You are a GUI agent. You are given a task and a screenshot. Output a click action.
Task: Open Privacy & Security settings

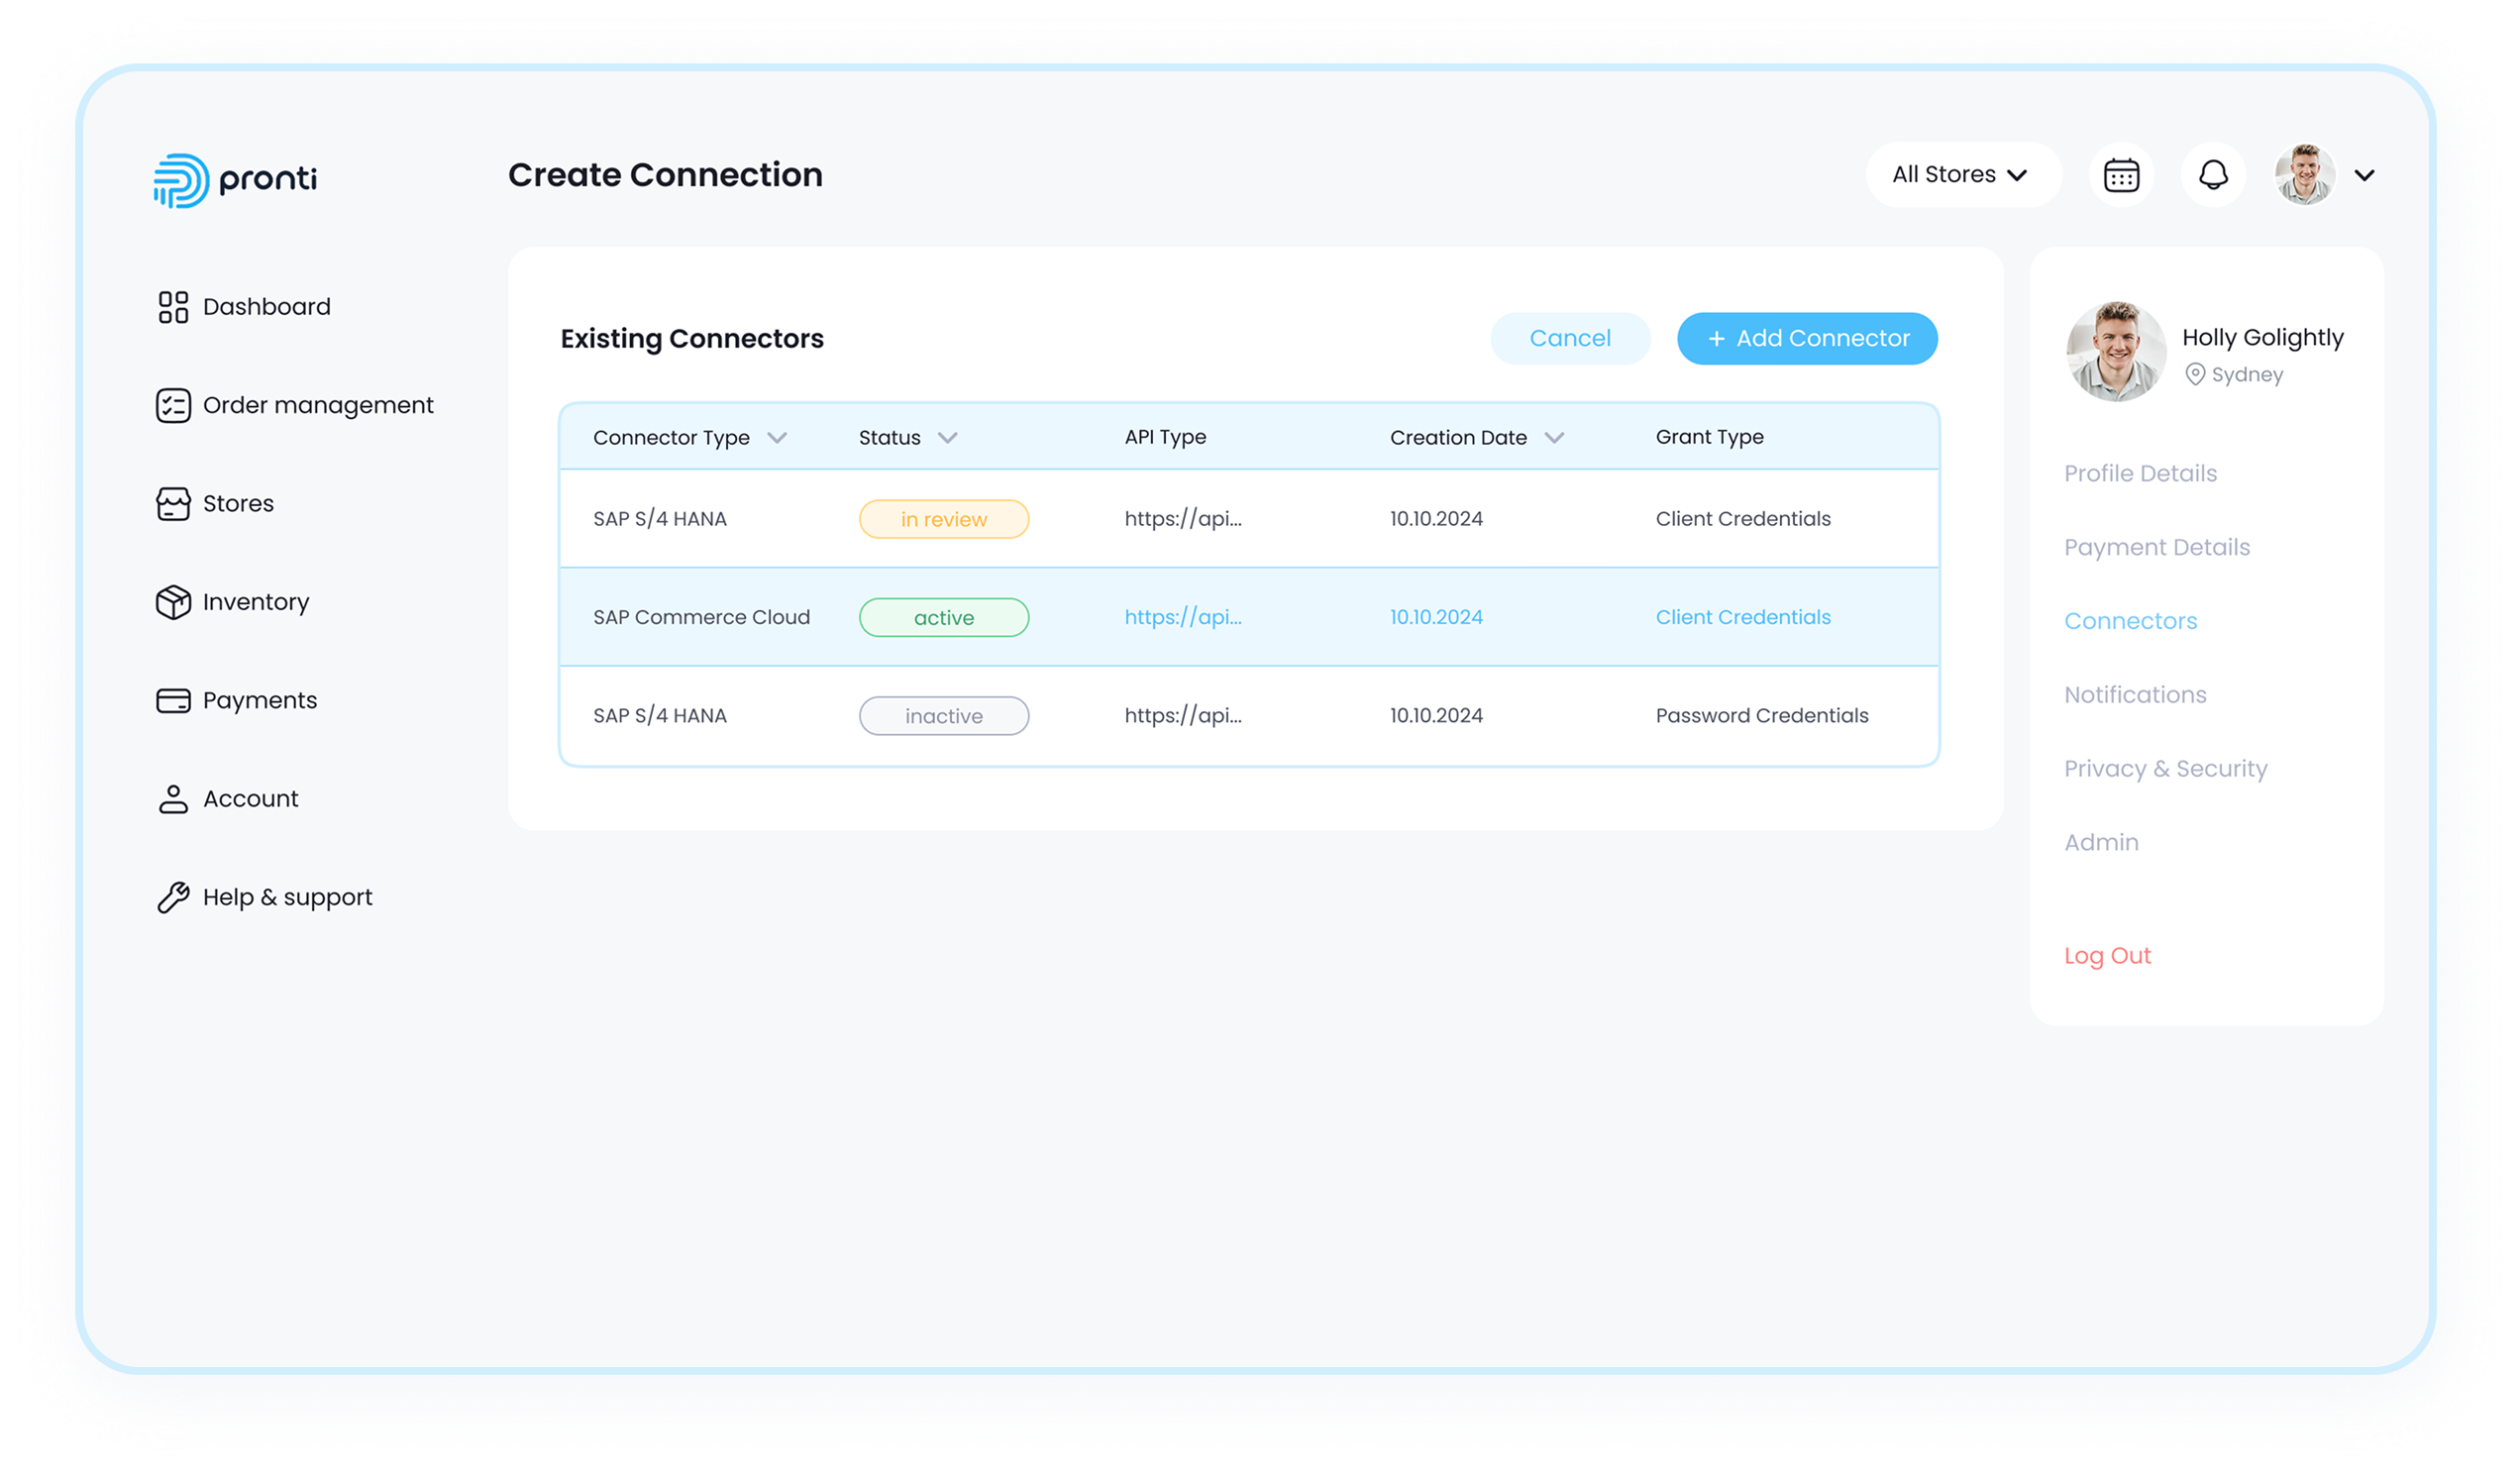2165,769
